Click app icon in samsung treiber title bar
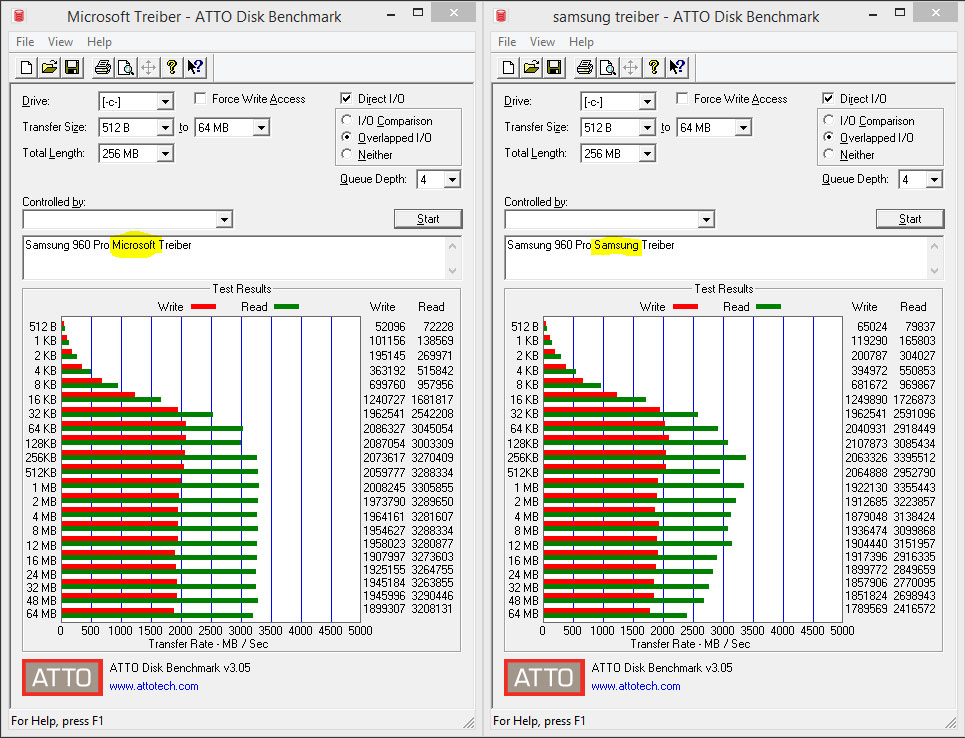Screen dimensions: 965x738 click(x=501, y=15)
